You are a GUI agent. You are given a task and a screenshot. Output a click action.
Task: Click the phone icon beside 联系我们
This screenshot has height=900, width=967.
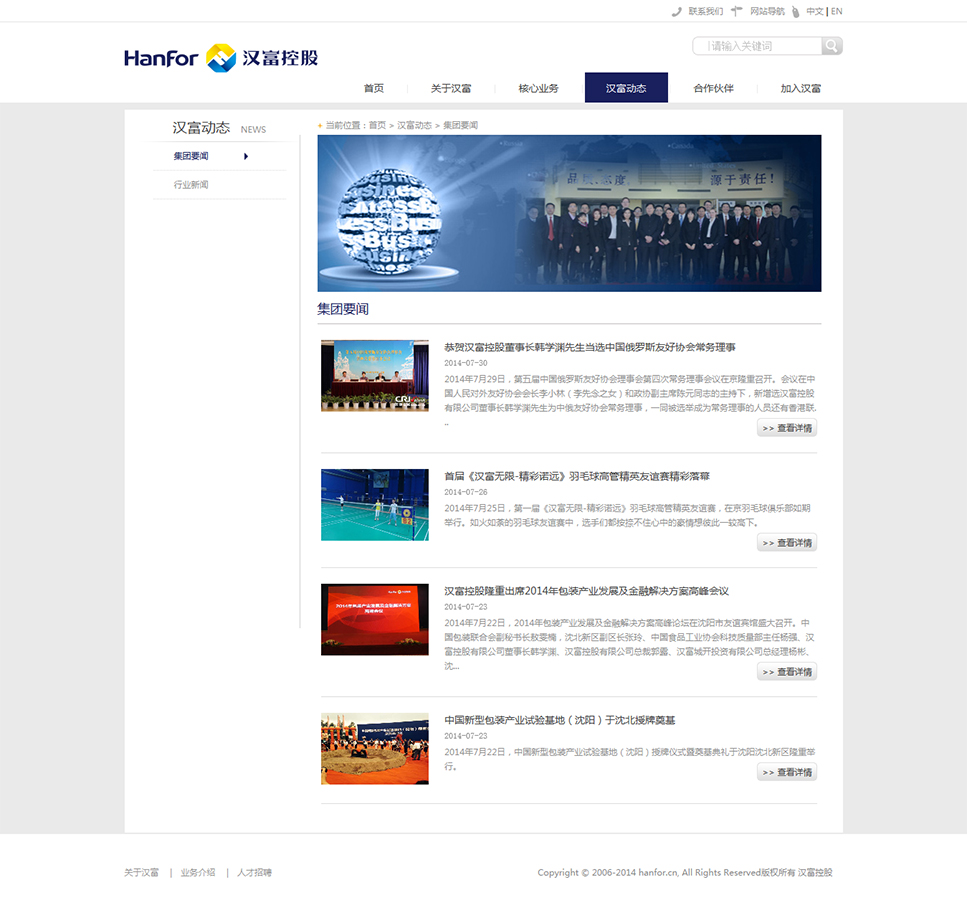click(x=676, y=12)
